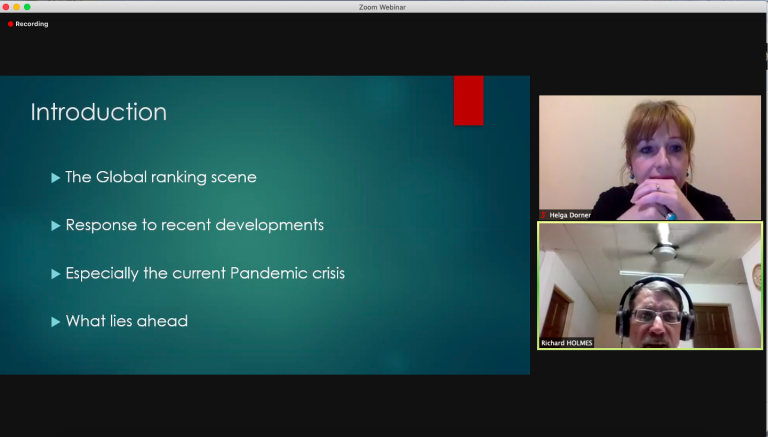Click the Introduction slide heading
Viewport: 768px width, 437px height.
98,112
